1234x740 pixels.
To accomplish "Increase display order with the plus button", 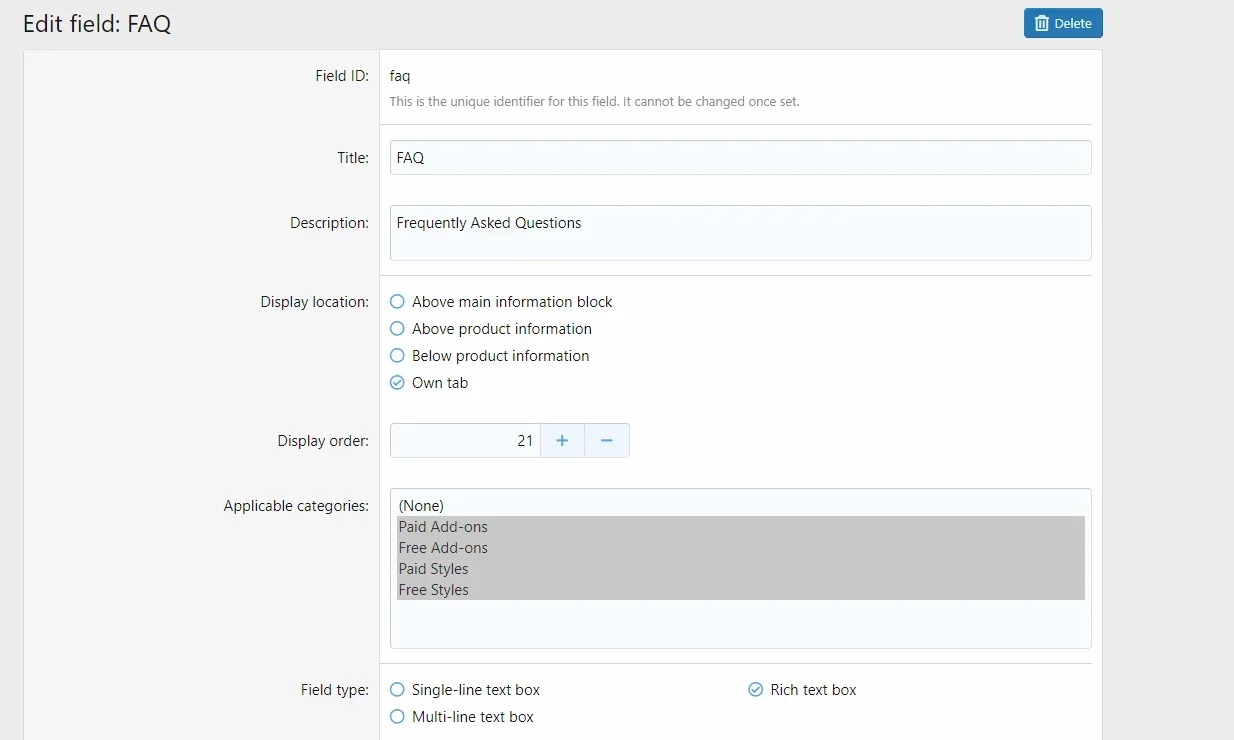I will 562,441.
